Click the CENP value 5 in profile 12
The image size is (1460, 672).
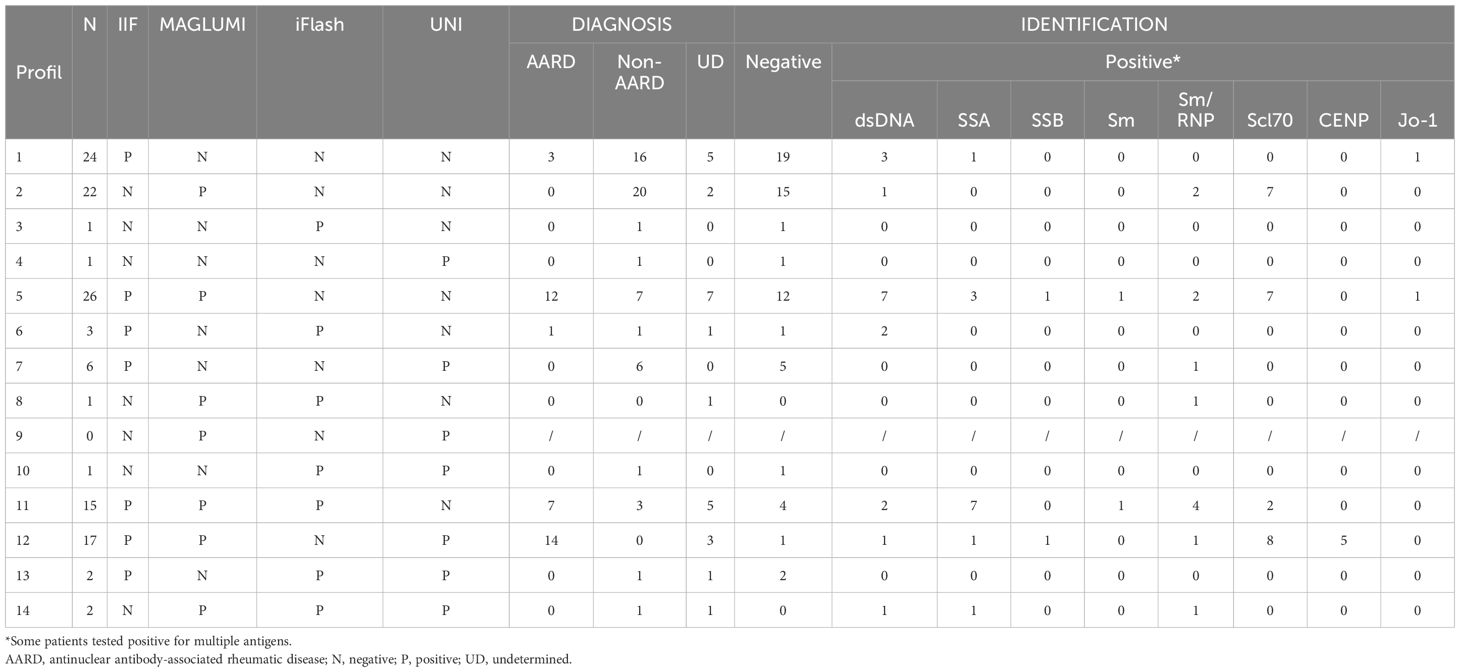1343,541
